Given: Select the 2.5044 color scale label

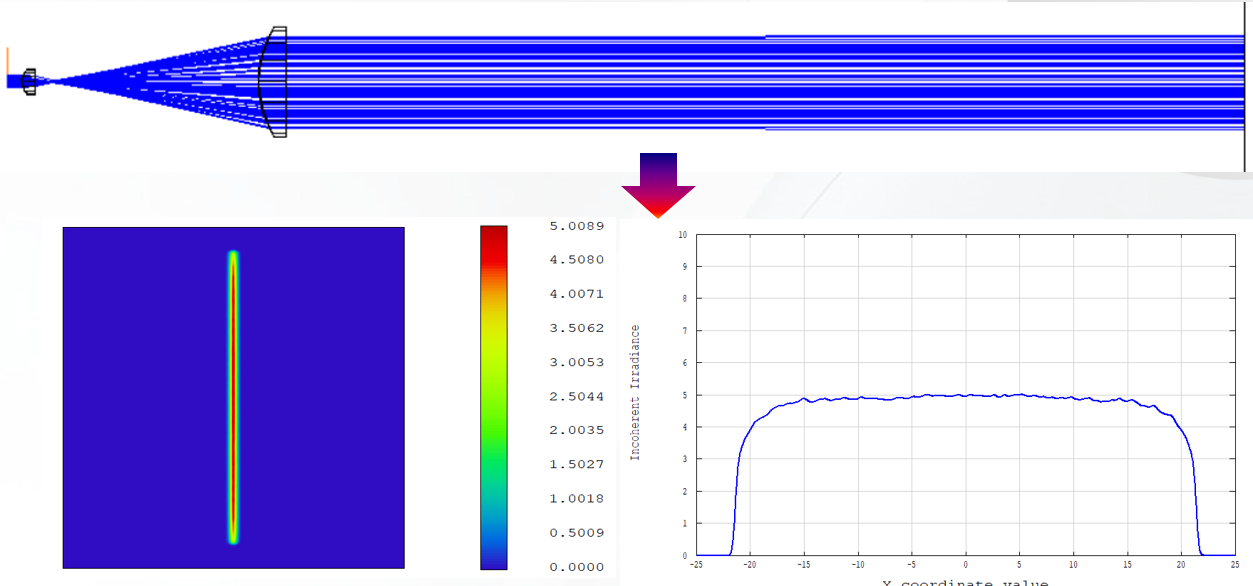Looking at the screenshot, I should click(576, 396).
